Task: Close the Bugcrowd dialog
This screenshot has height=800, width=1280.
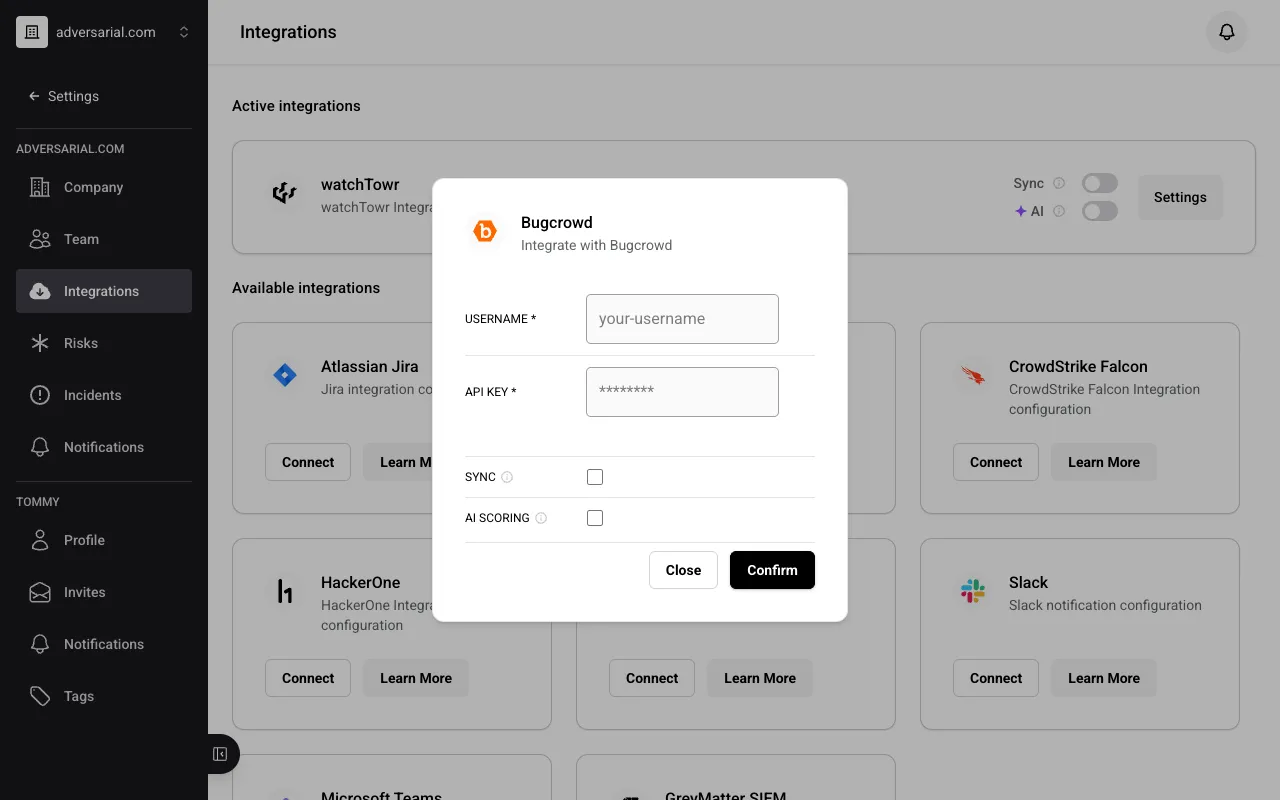Action: [683, 570]
